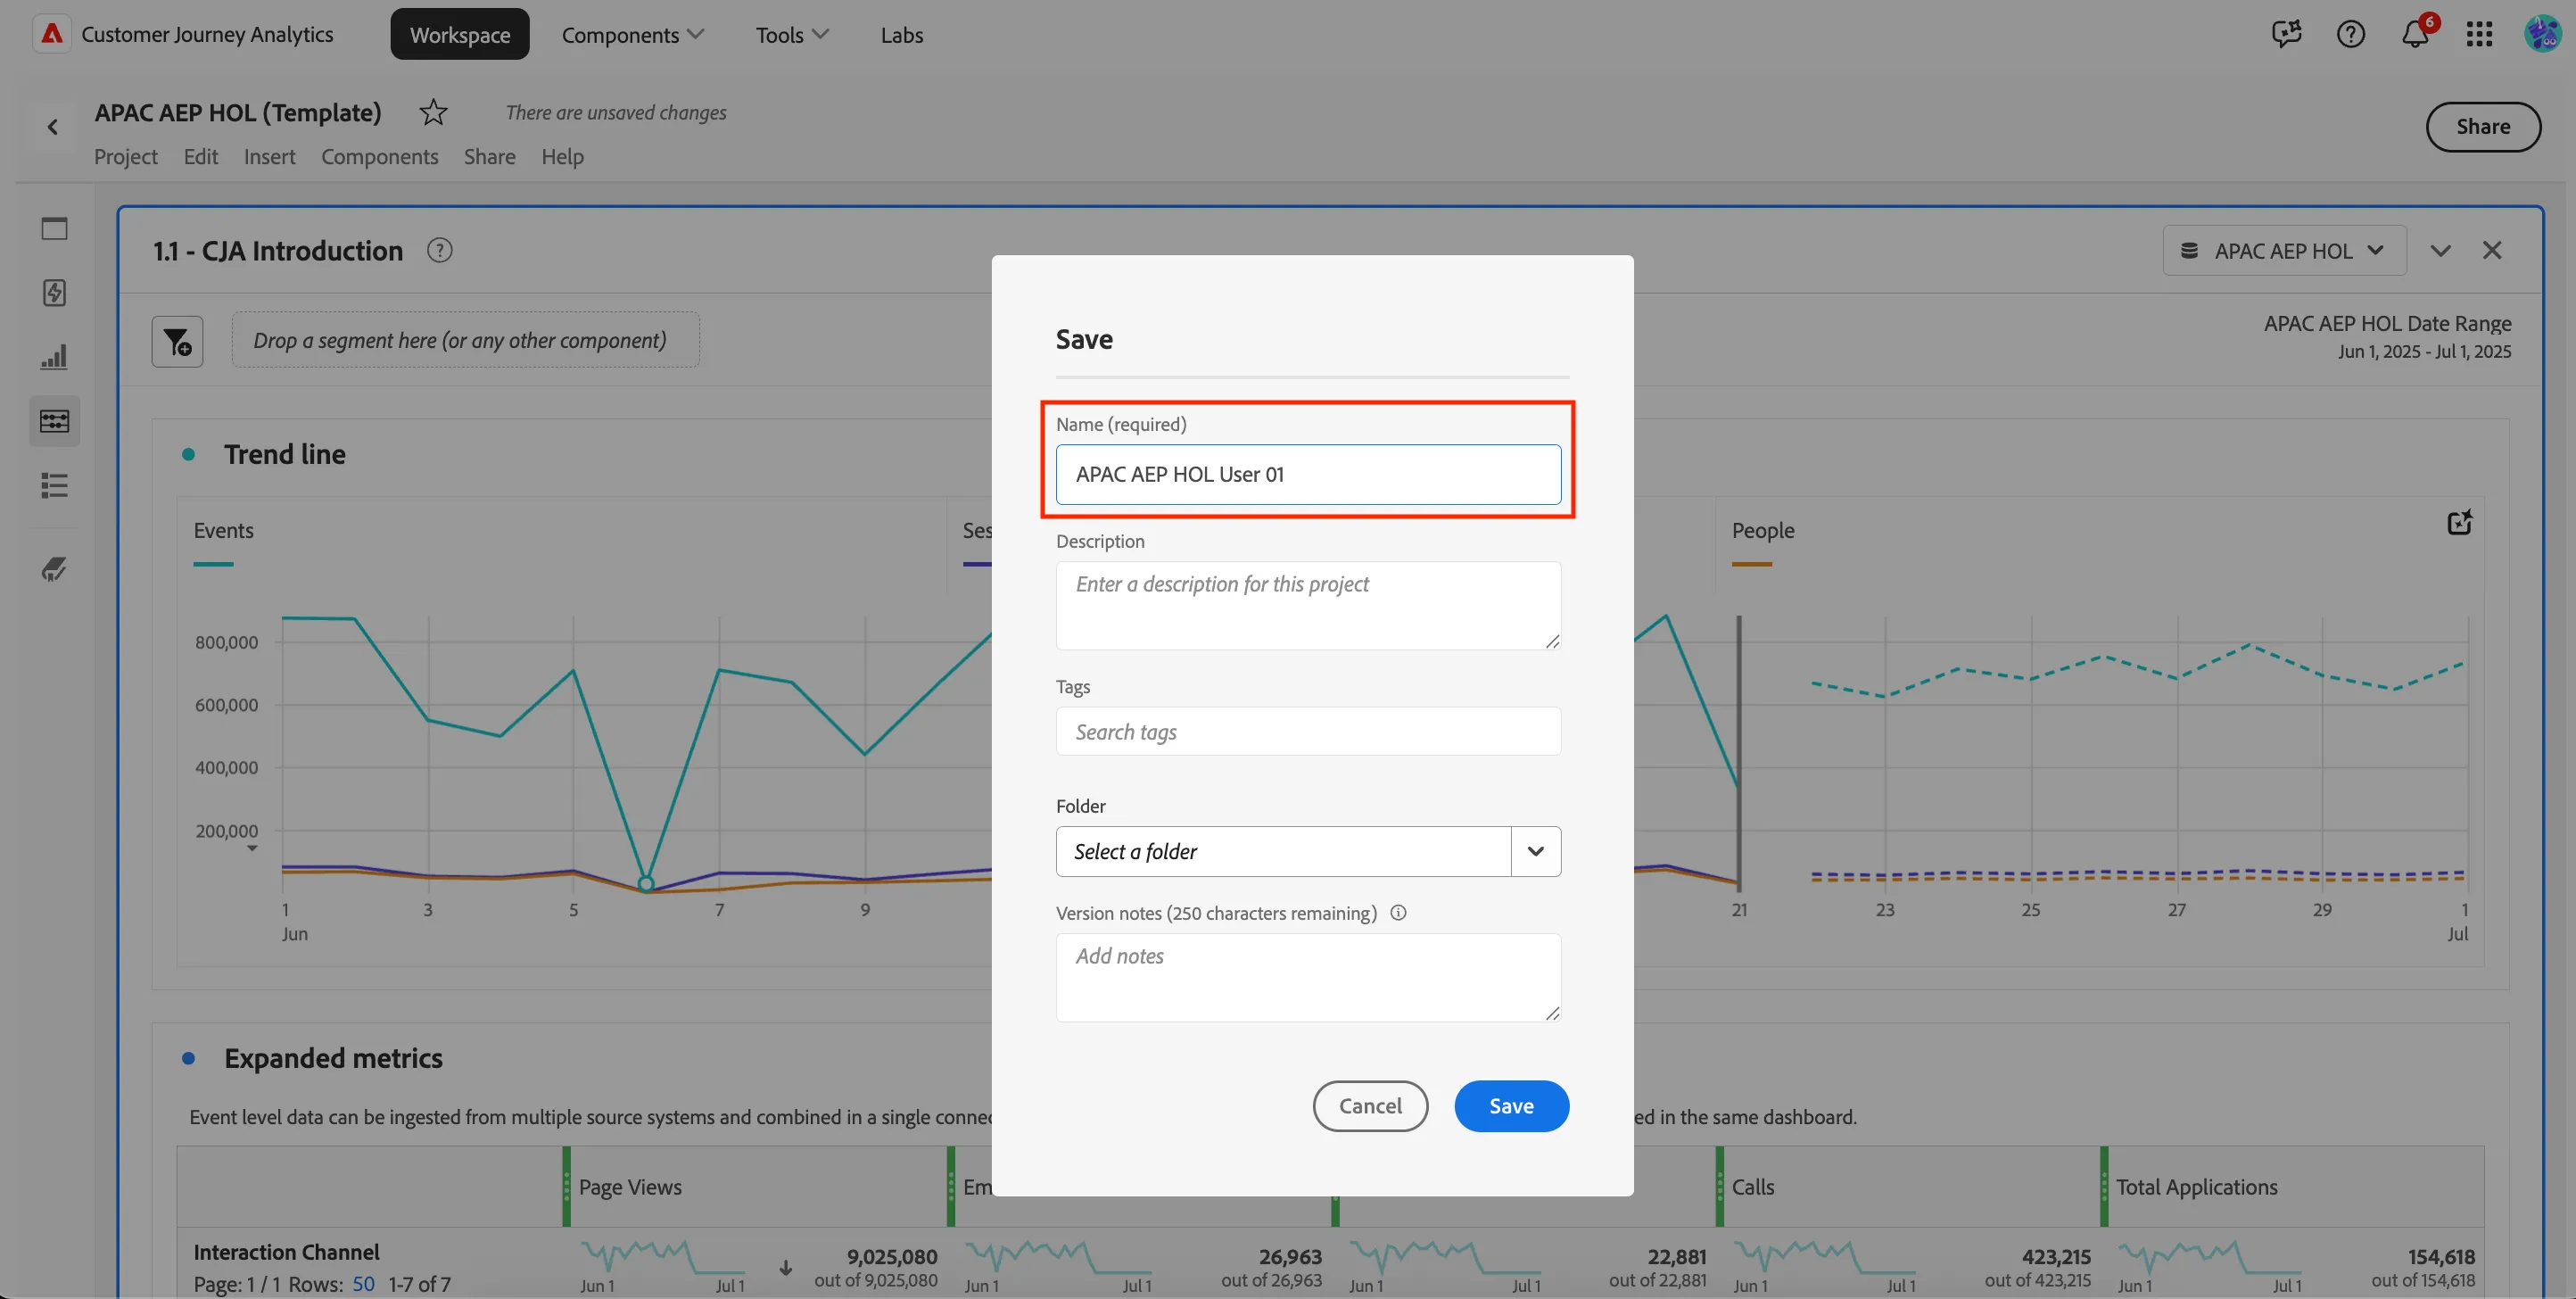Open the Tools dropdown in top navigation
This screenshot has height=1299, width=2576.
(x=792, y=34)
